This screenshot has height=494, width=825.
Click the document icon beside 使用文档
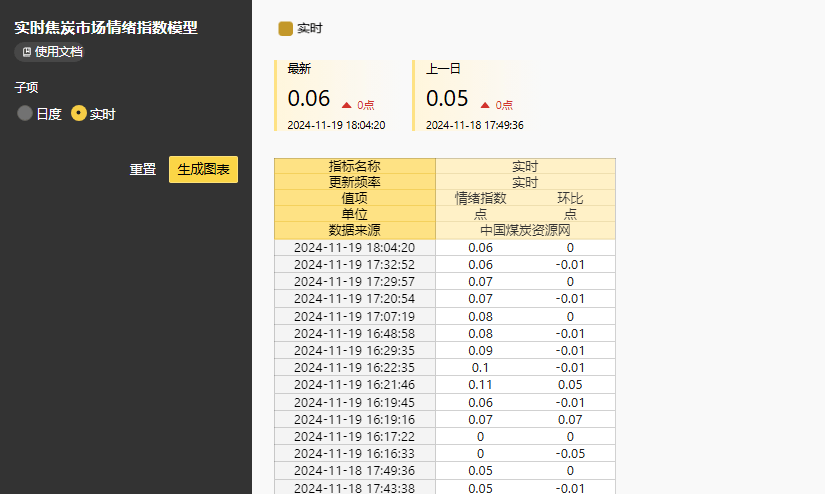click(27, 52)
